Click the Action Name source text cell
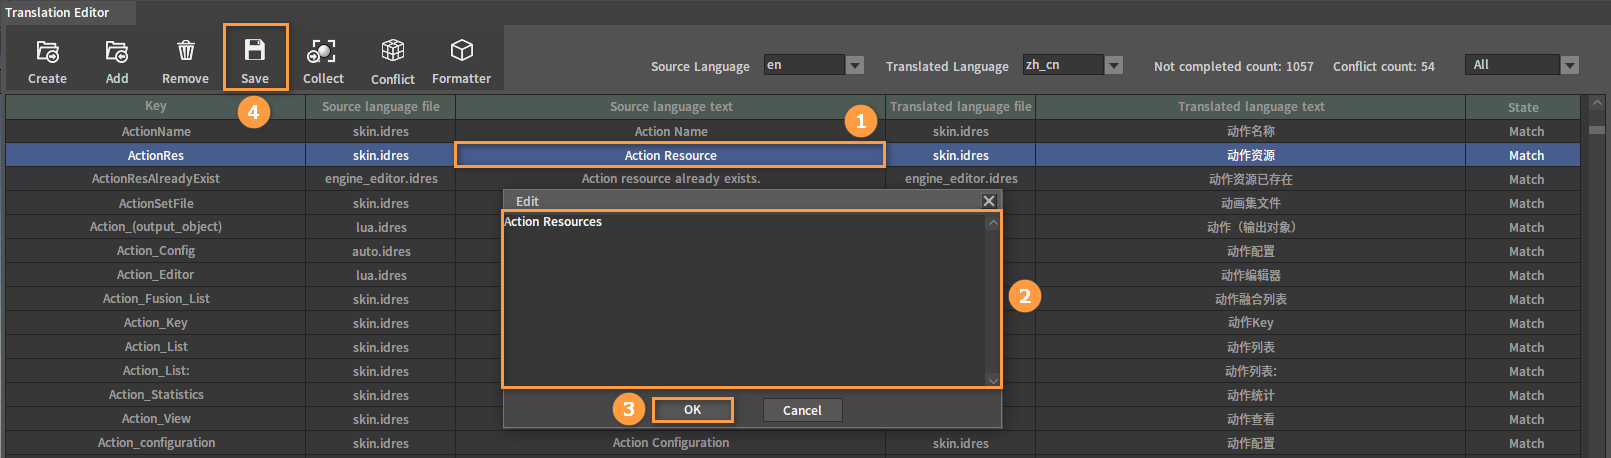The width and height of the screenshot is (1611, 458). [671, 131]
